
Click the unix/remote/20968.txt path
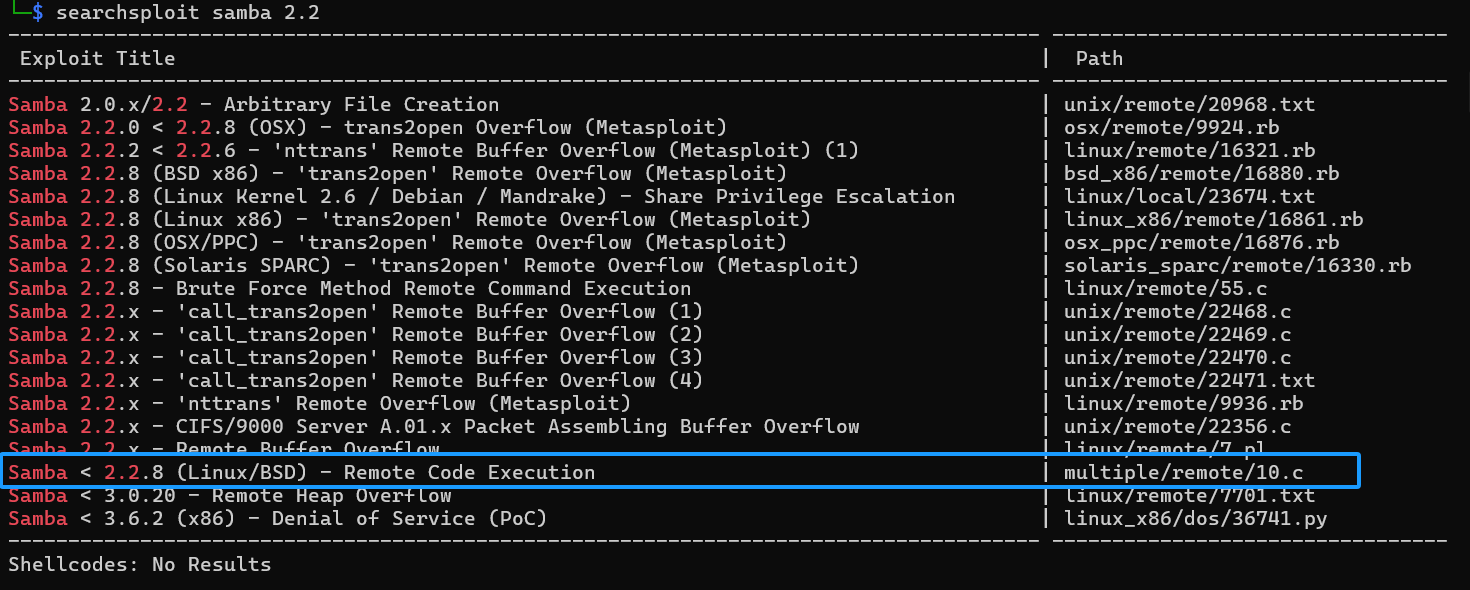[x=1189, y=104]
